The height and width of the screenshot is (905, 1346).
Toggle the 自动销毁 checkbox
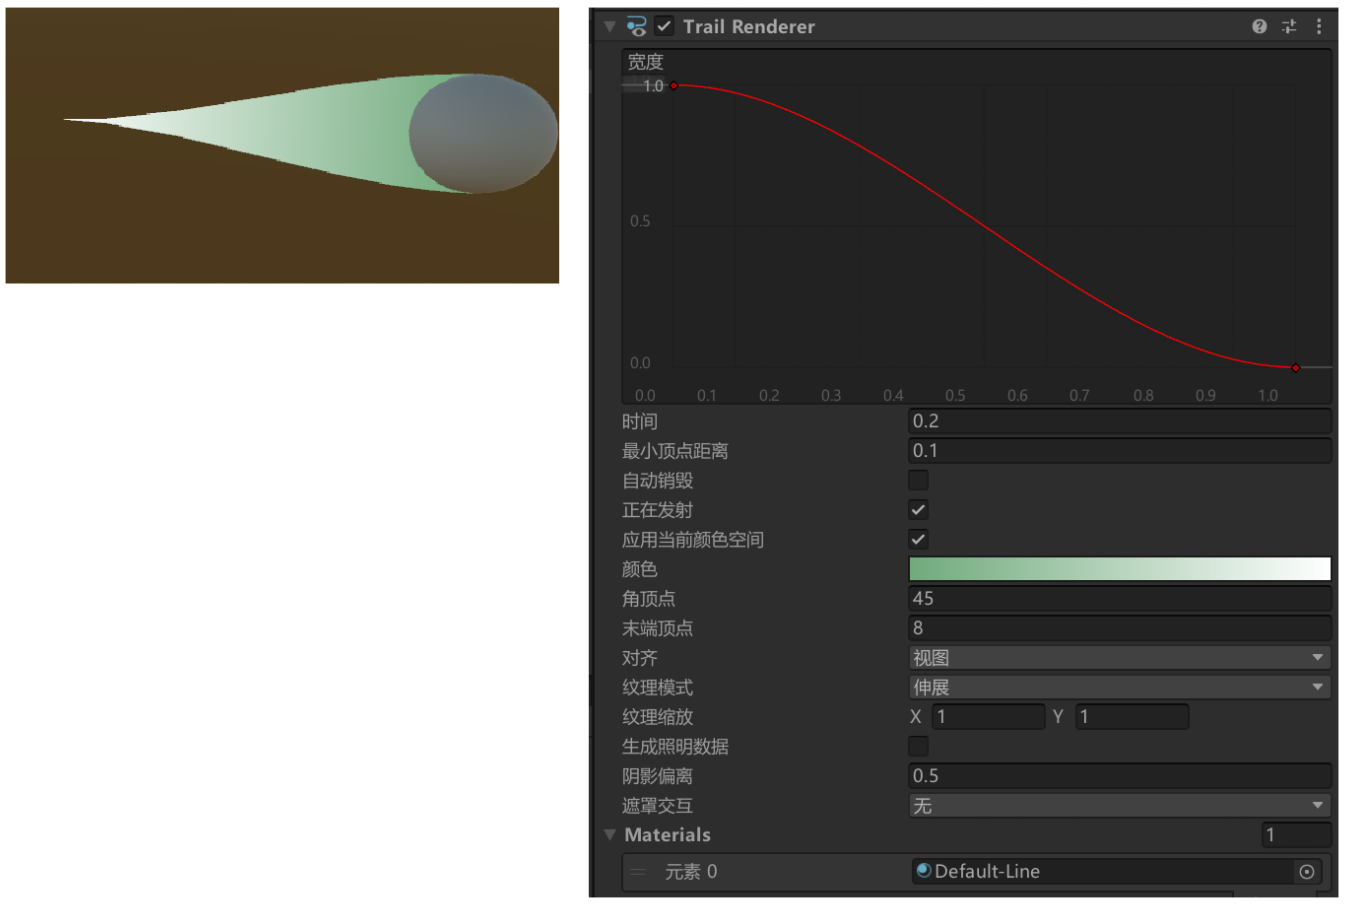(918, 480)
